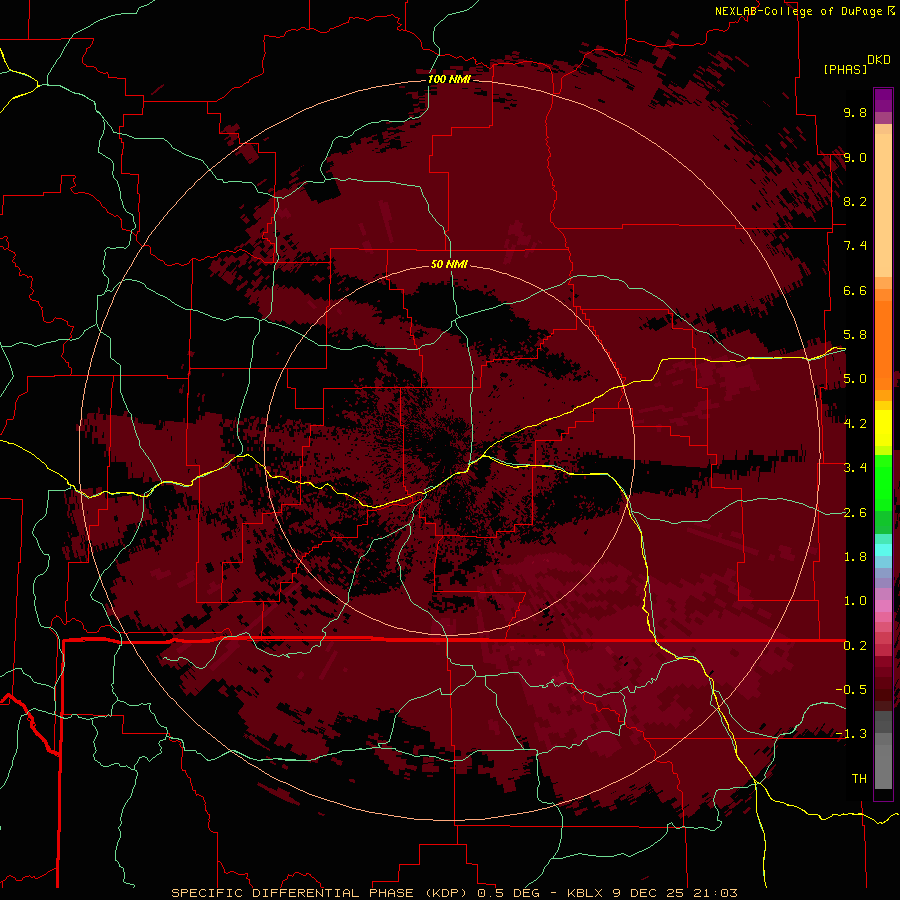Screen dimensions: 900x900
Task: Click the 9.8 value on color scale
Action: (855, 112)
